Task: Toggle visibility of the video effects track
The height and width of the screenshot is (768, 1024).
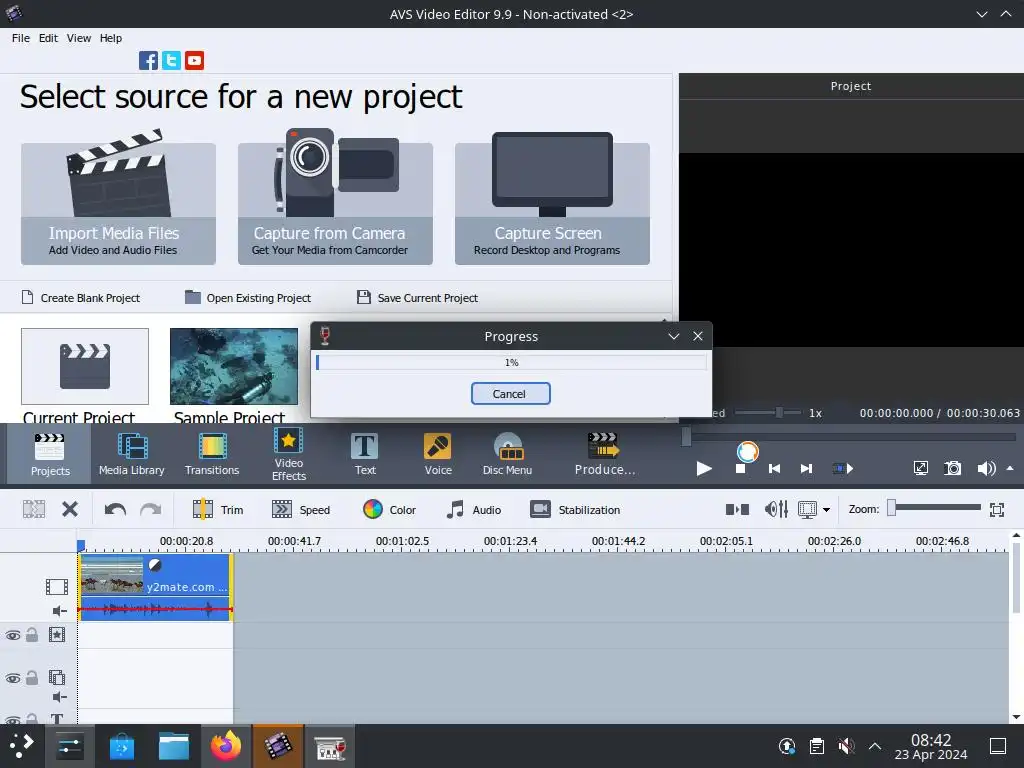Action: [x=13, y=635]
